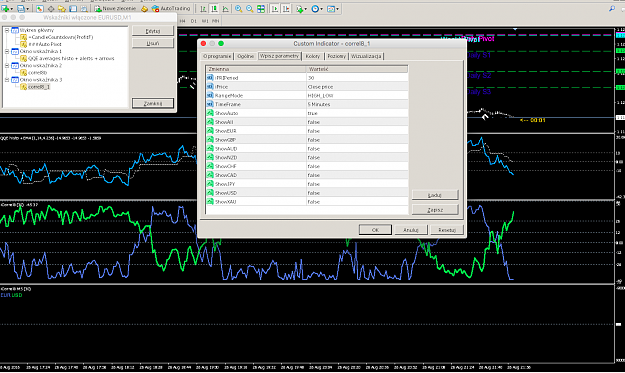Open dropdown arrow beside templates icon
The image size is (625, 373).
point(338,9)
